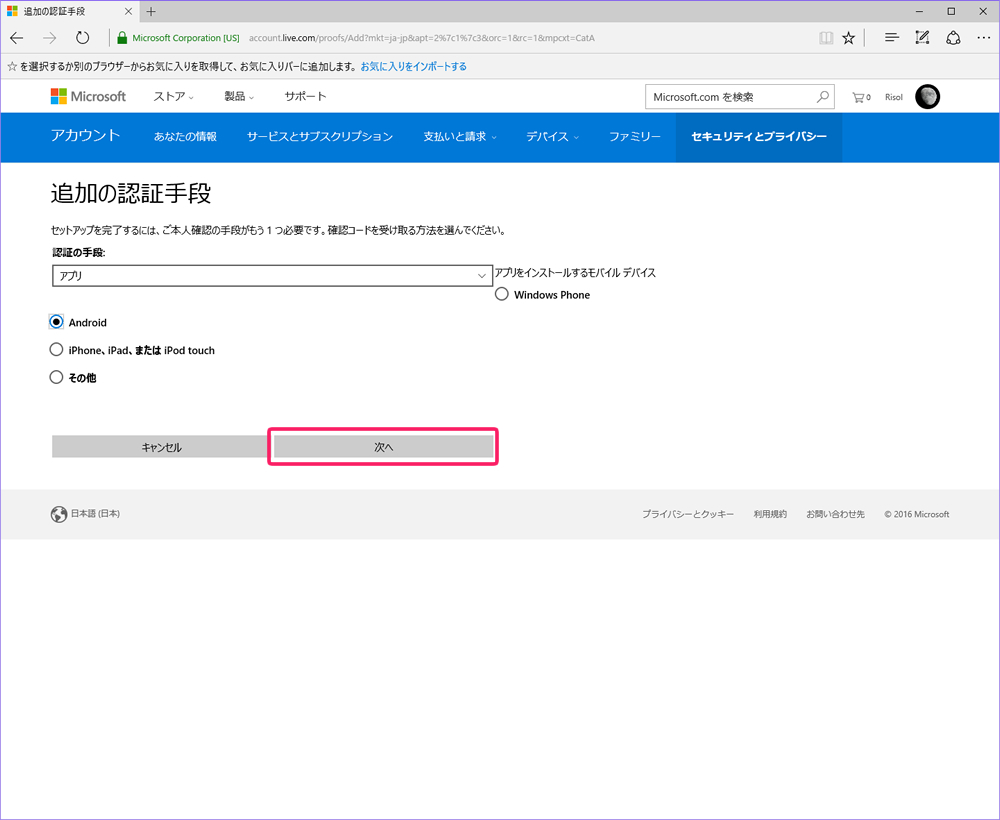The height and width of the screenshot is (820, 1000).
Task: Close the 追加の認証手段 tab
Action: (128, 11)
